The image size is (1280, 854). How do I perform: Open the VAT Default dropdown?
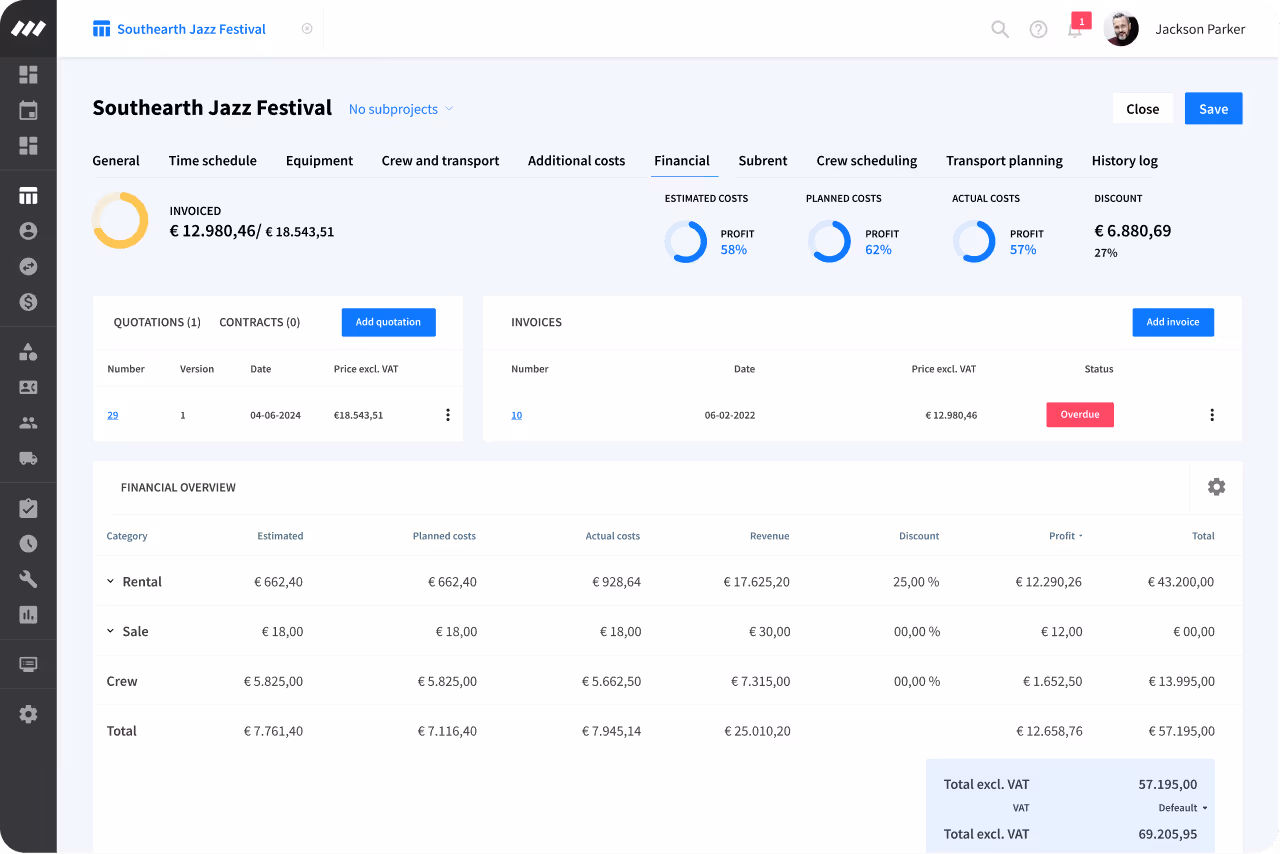1182,808
